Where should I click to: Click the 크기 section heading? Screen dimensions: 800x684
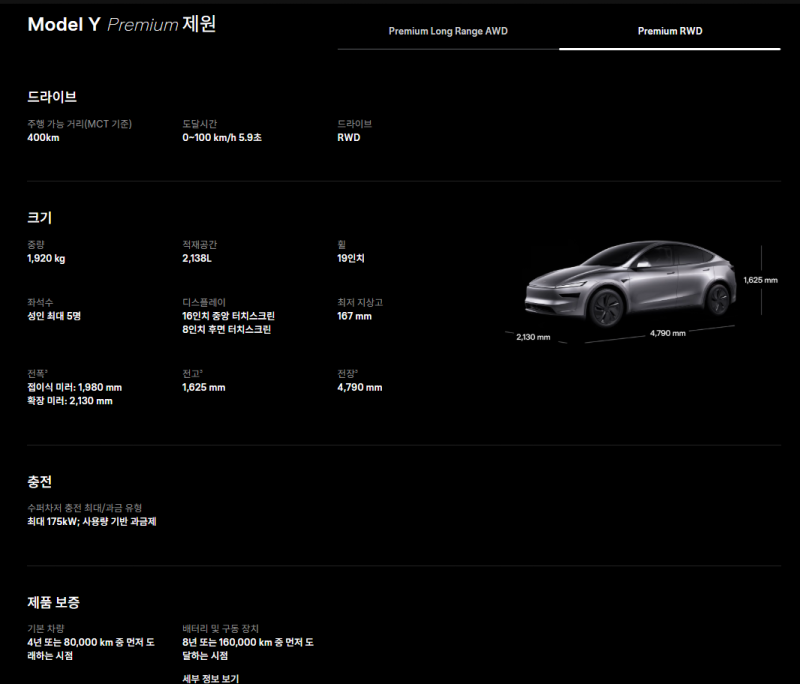39,217
